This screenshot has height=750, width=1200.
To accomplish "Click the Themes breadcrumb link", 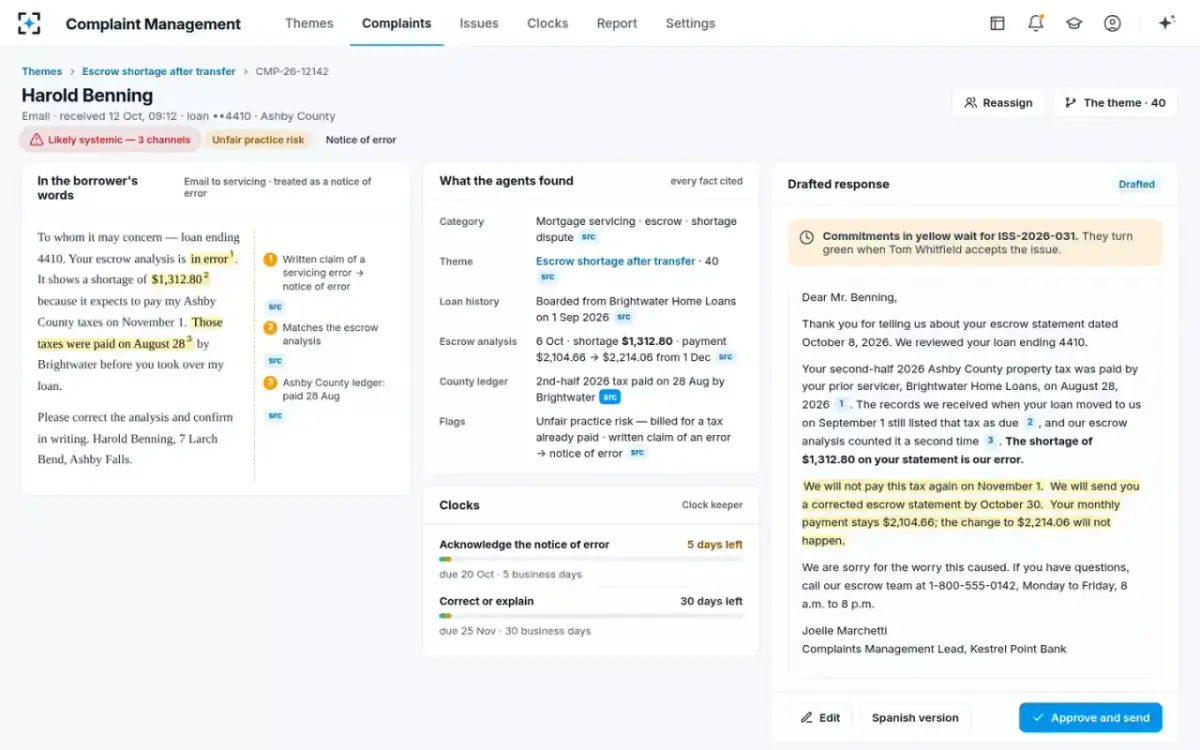I will click(42, 71).
